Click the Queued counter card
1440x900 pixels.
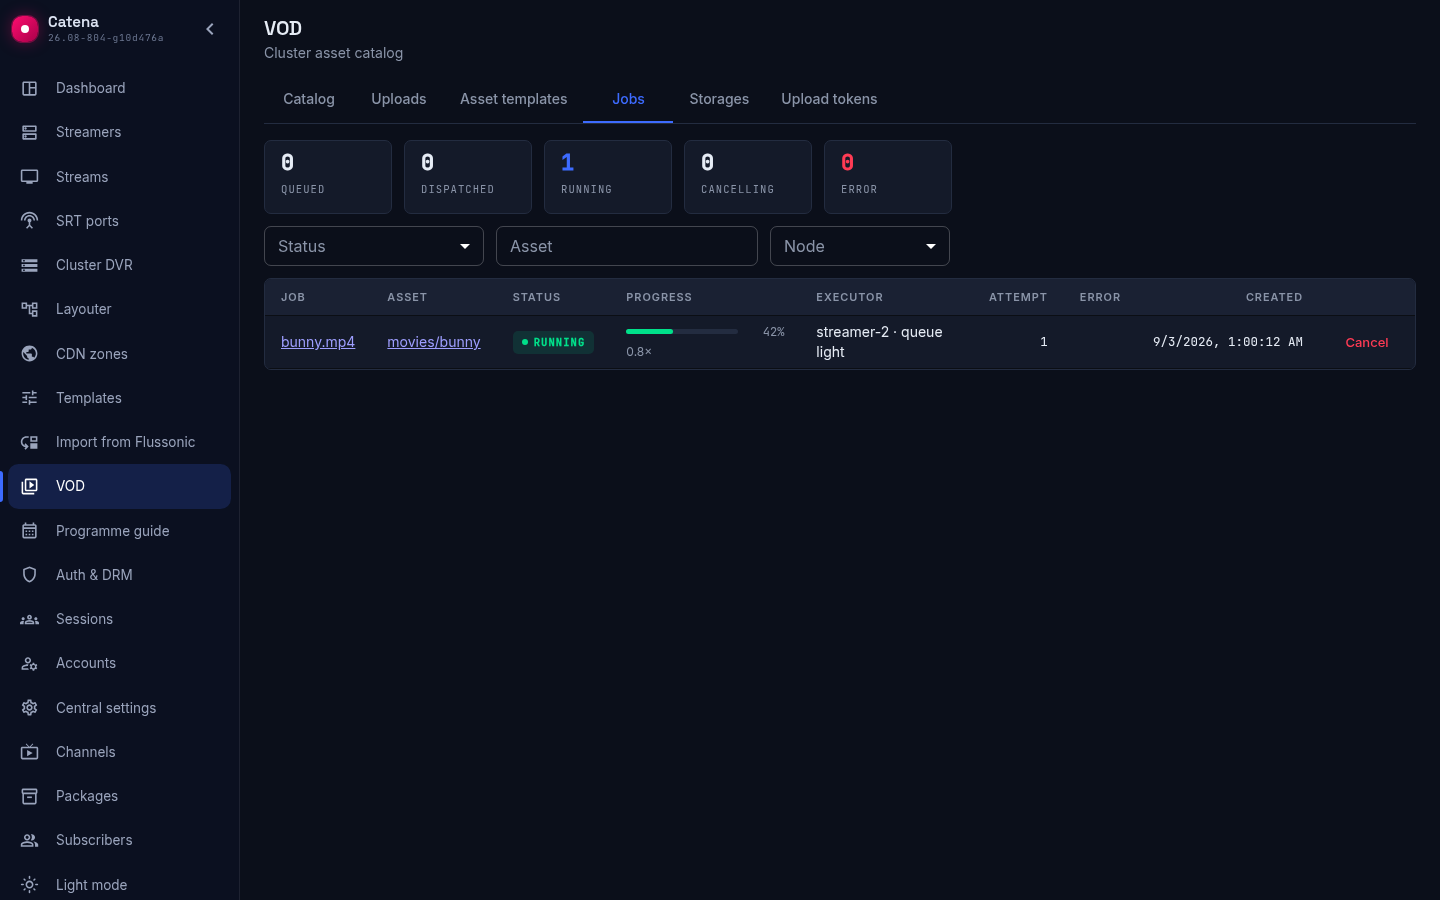pyautogui.click(x=328, y=177)
